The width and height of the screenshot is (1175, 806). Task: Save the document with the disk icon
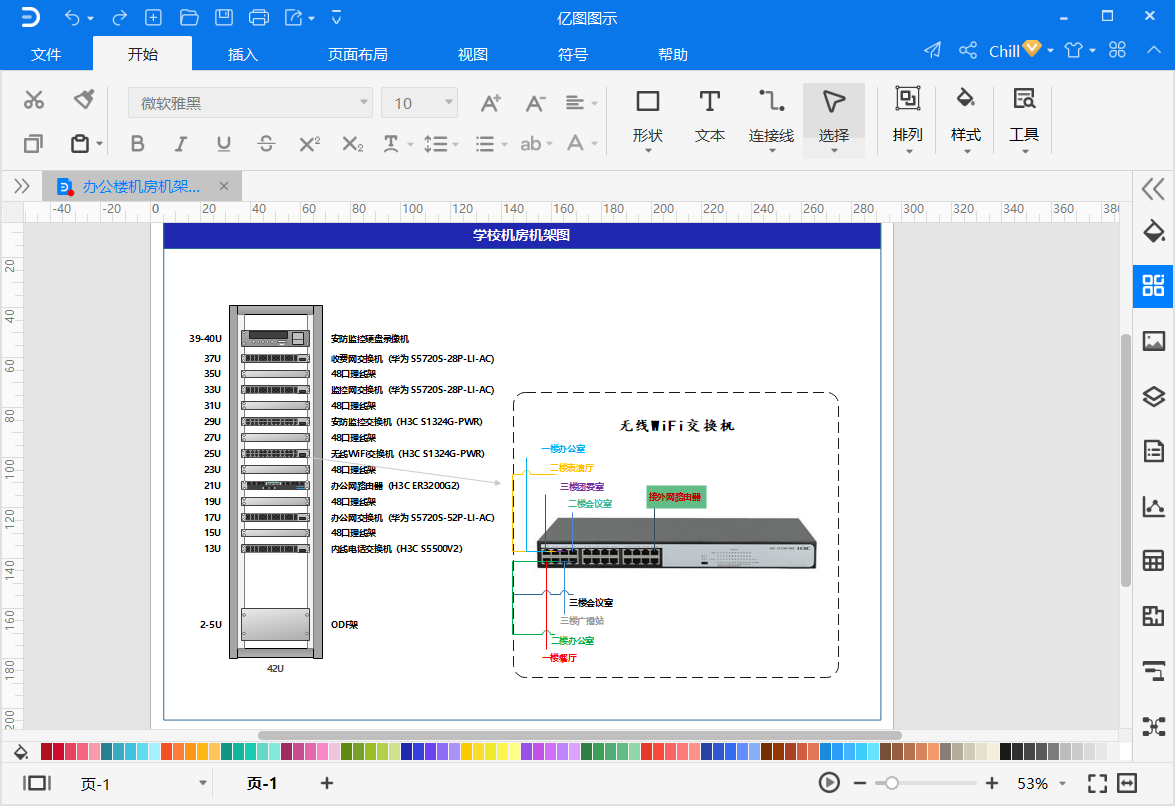[223, 17]
